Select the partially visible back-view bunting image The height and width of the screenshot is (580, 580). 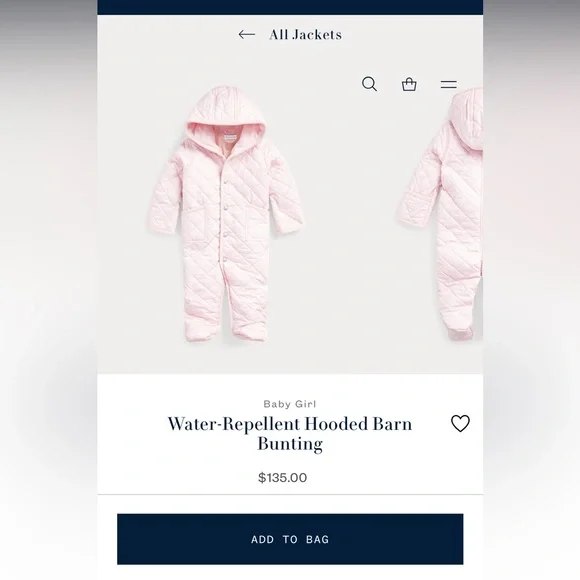point(440,214)
